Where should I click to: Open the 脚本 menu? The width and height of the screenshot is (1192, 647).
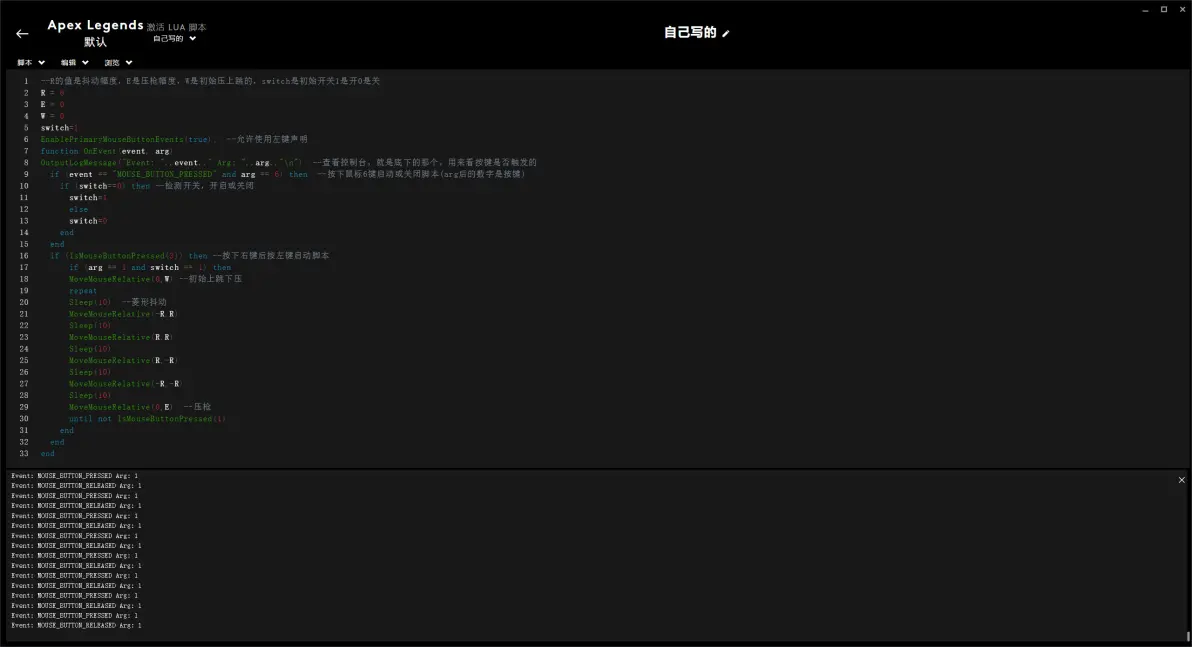pyautogui.click(x=31, y=62)
